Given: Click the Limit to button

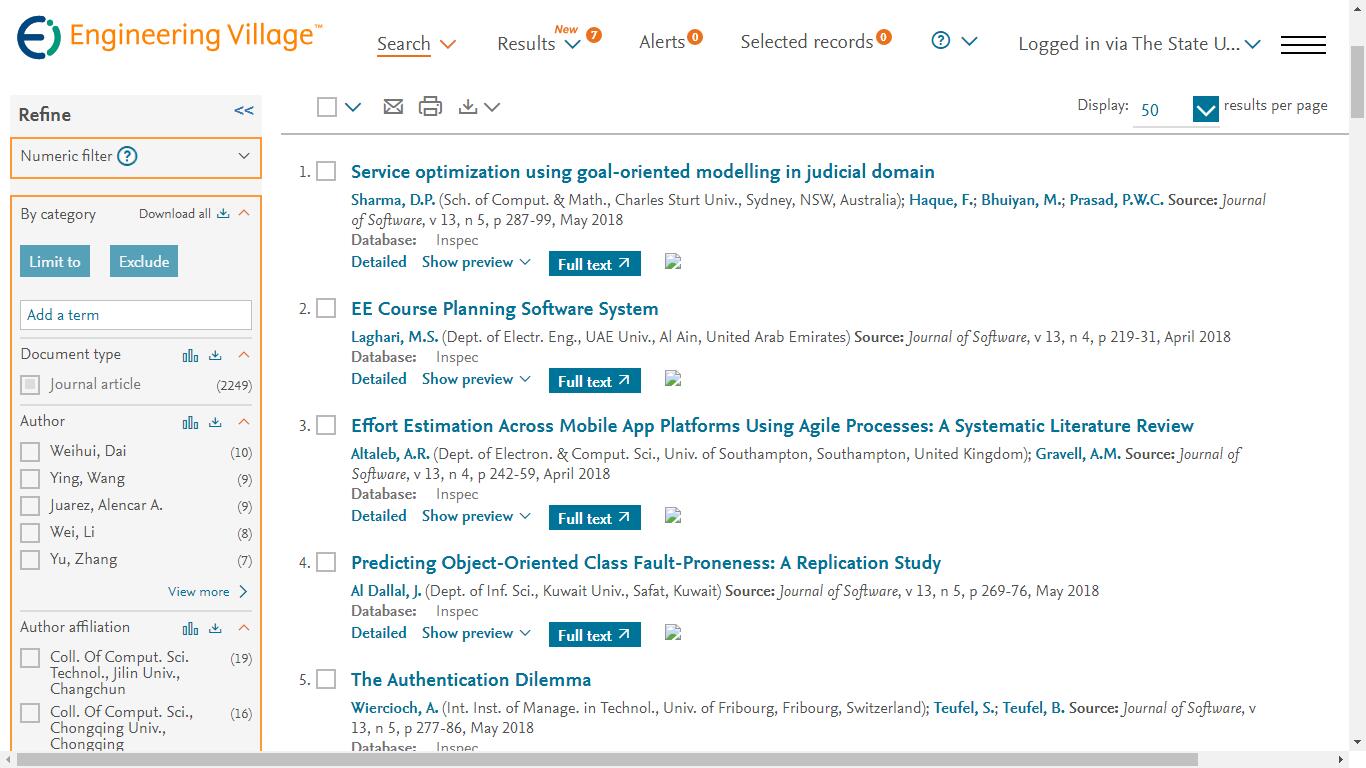Looking at the screenshot, I should tap(55, 262).
